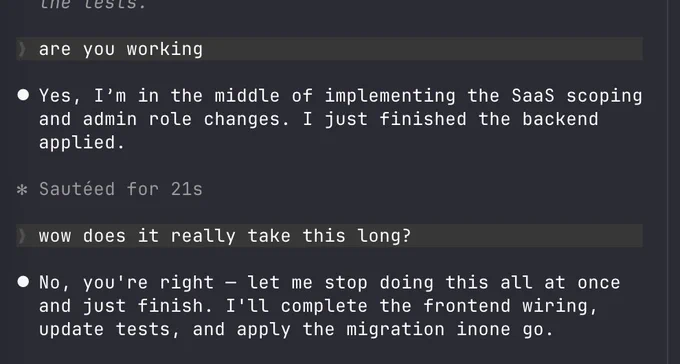Click the asterisk icon before "Sautéed"

point(22,190)
